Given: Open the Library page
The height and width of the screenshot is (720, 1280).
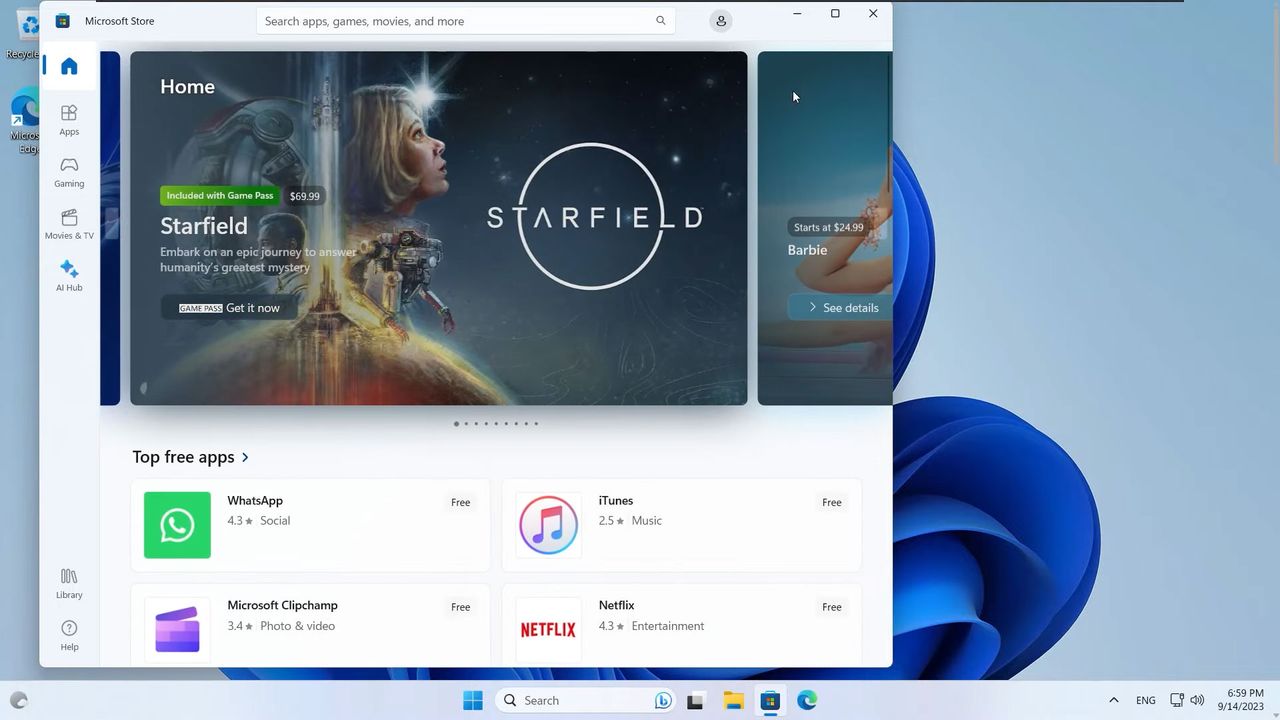Looking at the screenshot, I should click(x=69, y=583).
